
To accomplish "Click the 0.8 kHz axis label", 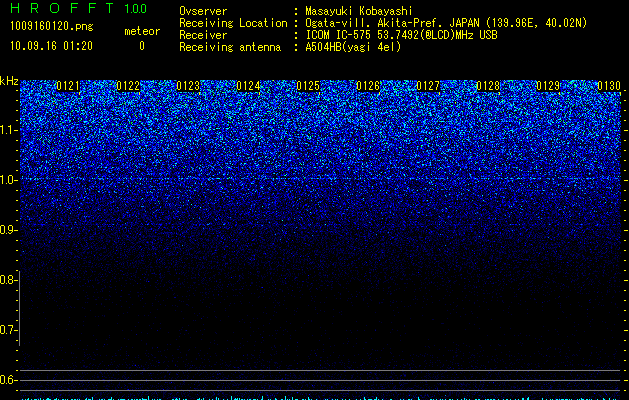I will pos(8,280).
